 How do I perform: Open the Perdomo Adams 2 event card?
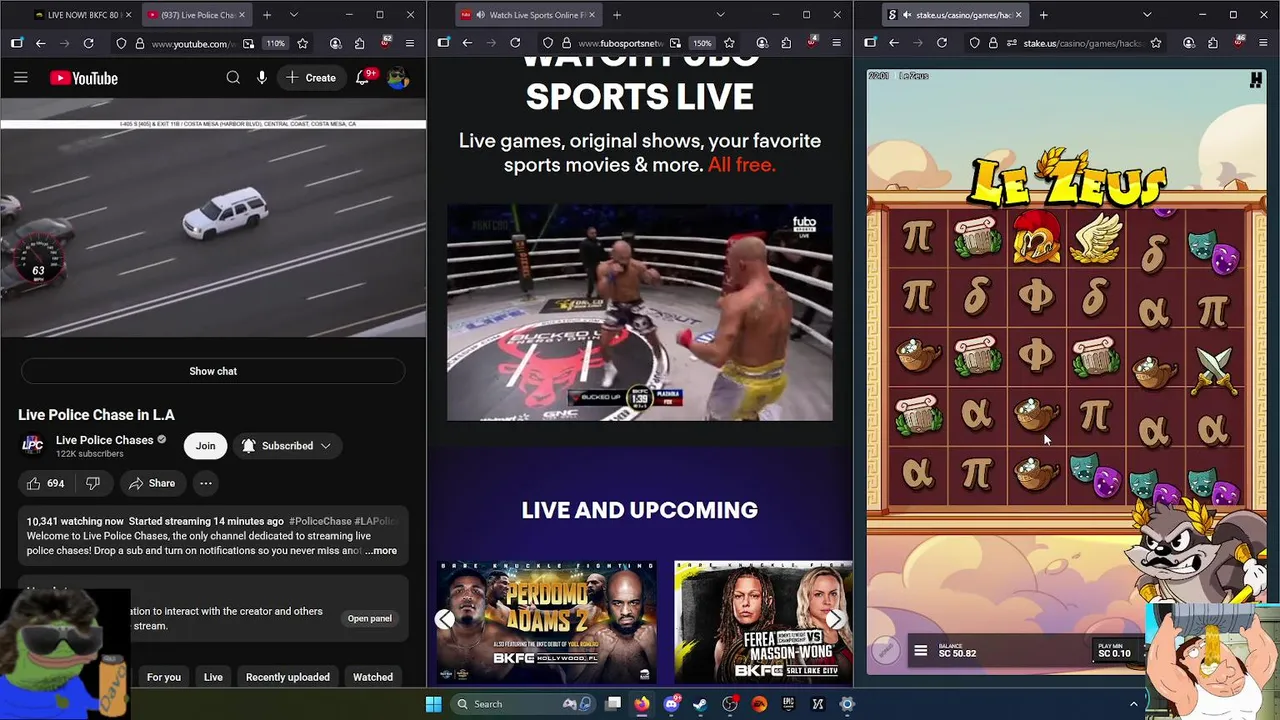547,622
